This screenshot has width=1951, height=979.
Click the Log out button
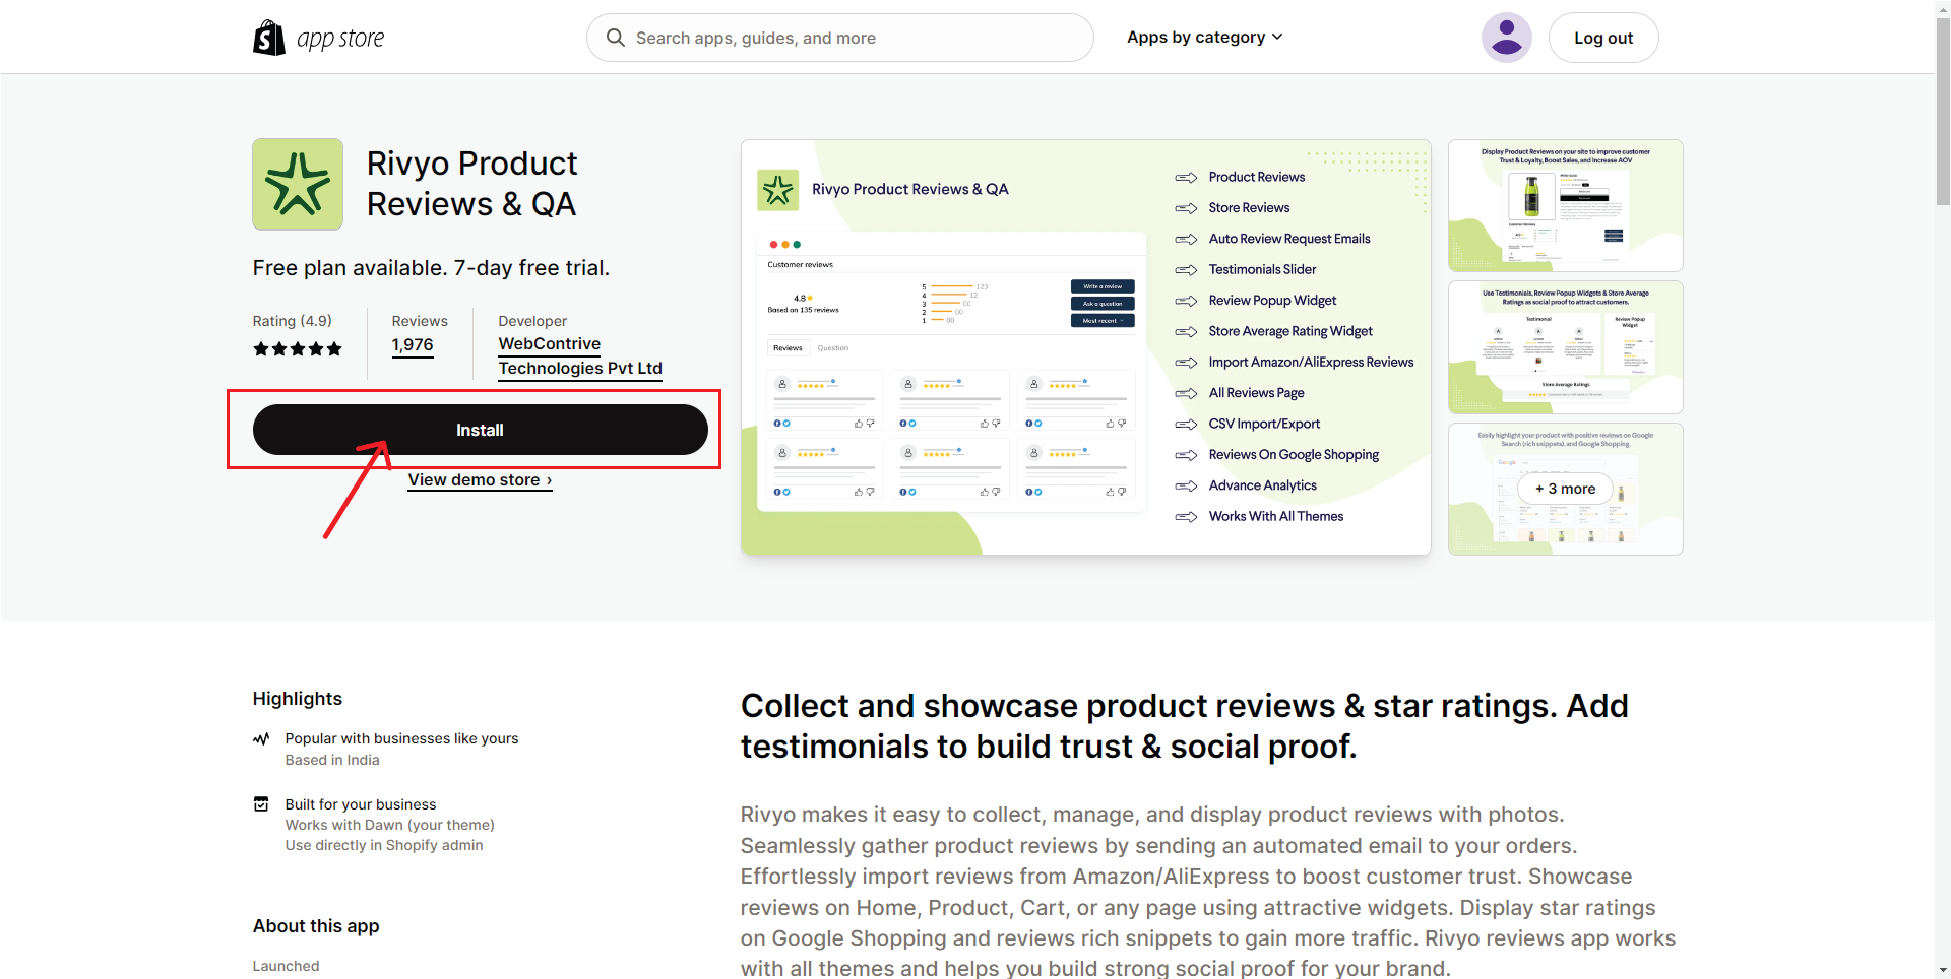[x=1603, y=38]
